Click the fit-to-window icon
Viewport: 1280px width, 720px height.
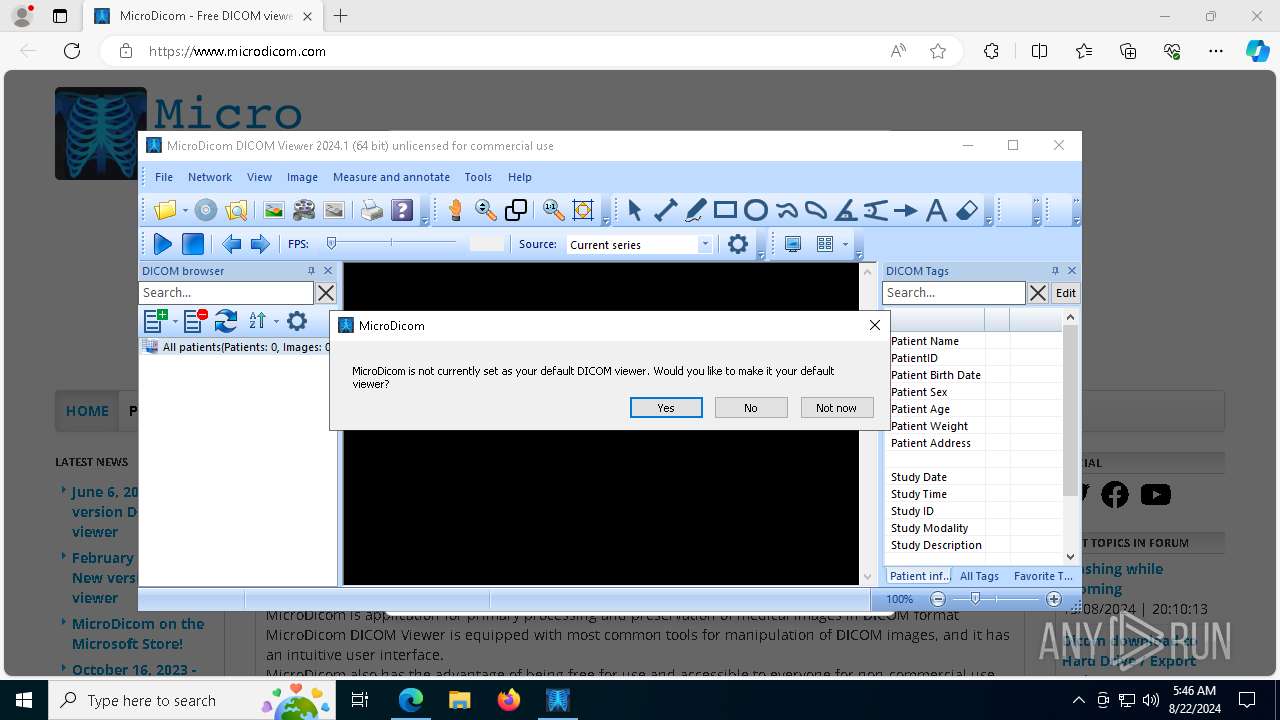click(x=583, y=210)
